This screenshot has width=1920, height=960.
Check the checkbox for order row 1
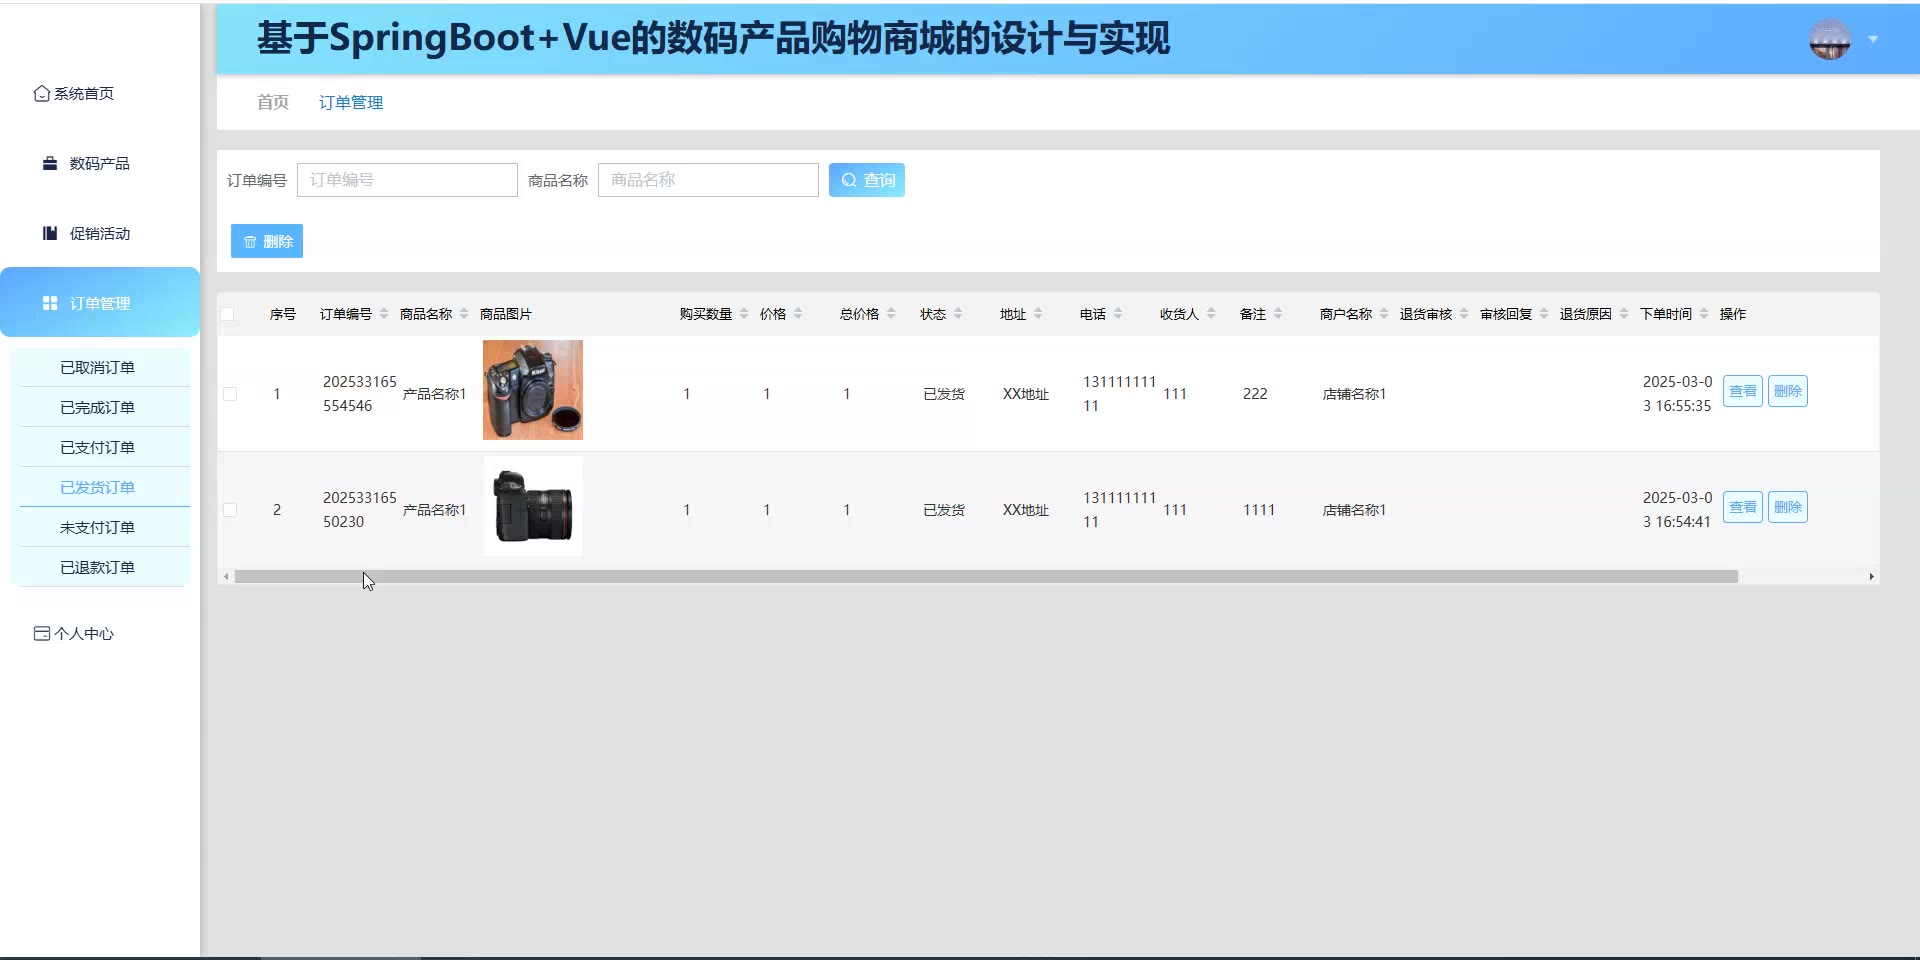pyautogui.click(x=230, y=394)
